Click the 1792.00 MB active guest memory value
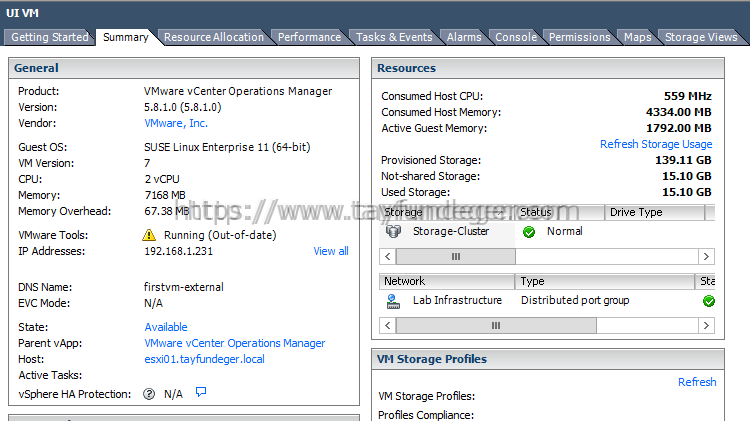 [678, 128]
